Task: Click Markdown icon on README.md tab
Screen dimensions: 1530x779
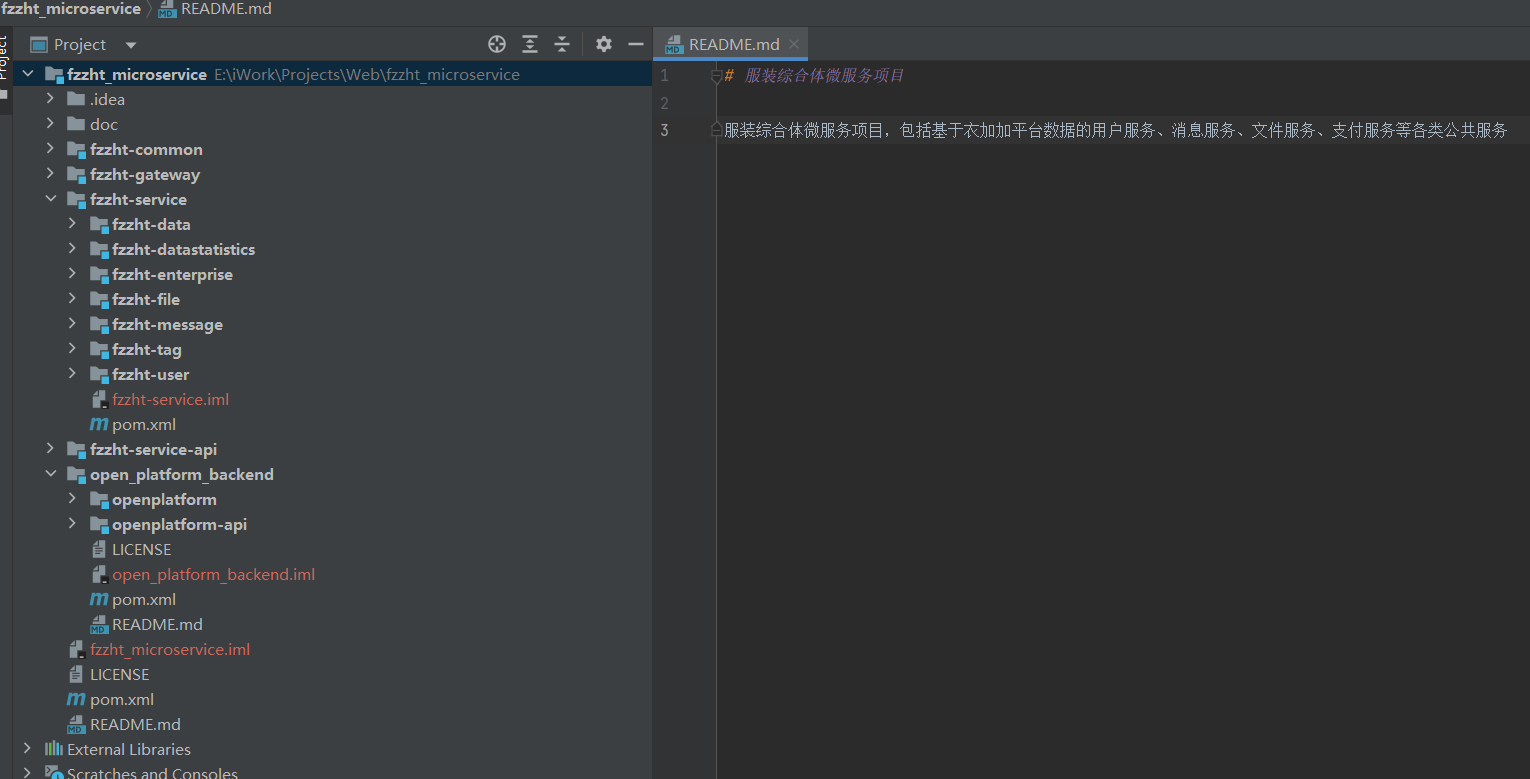Action: point(674,44)
